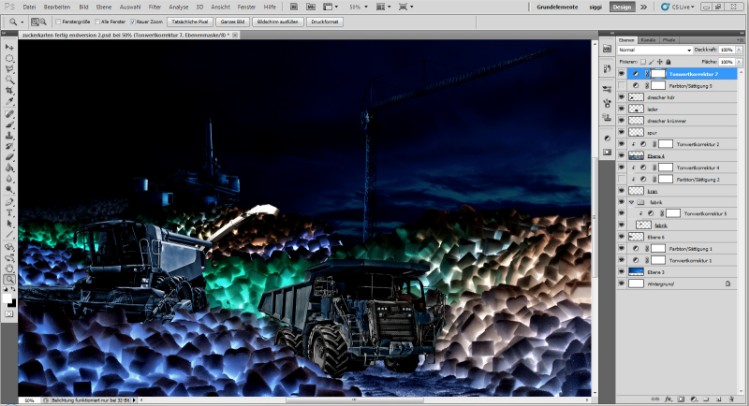Pick the Crop tool
Viewport: 749px width, 406px height.
coord(9,91)
